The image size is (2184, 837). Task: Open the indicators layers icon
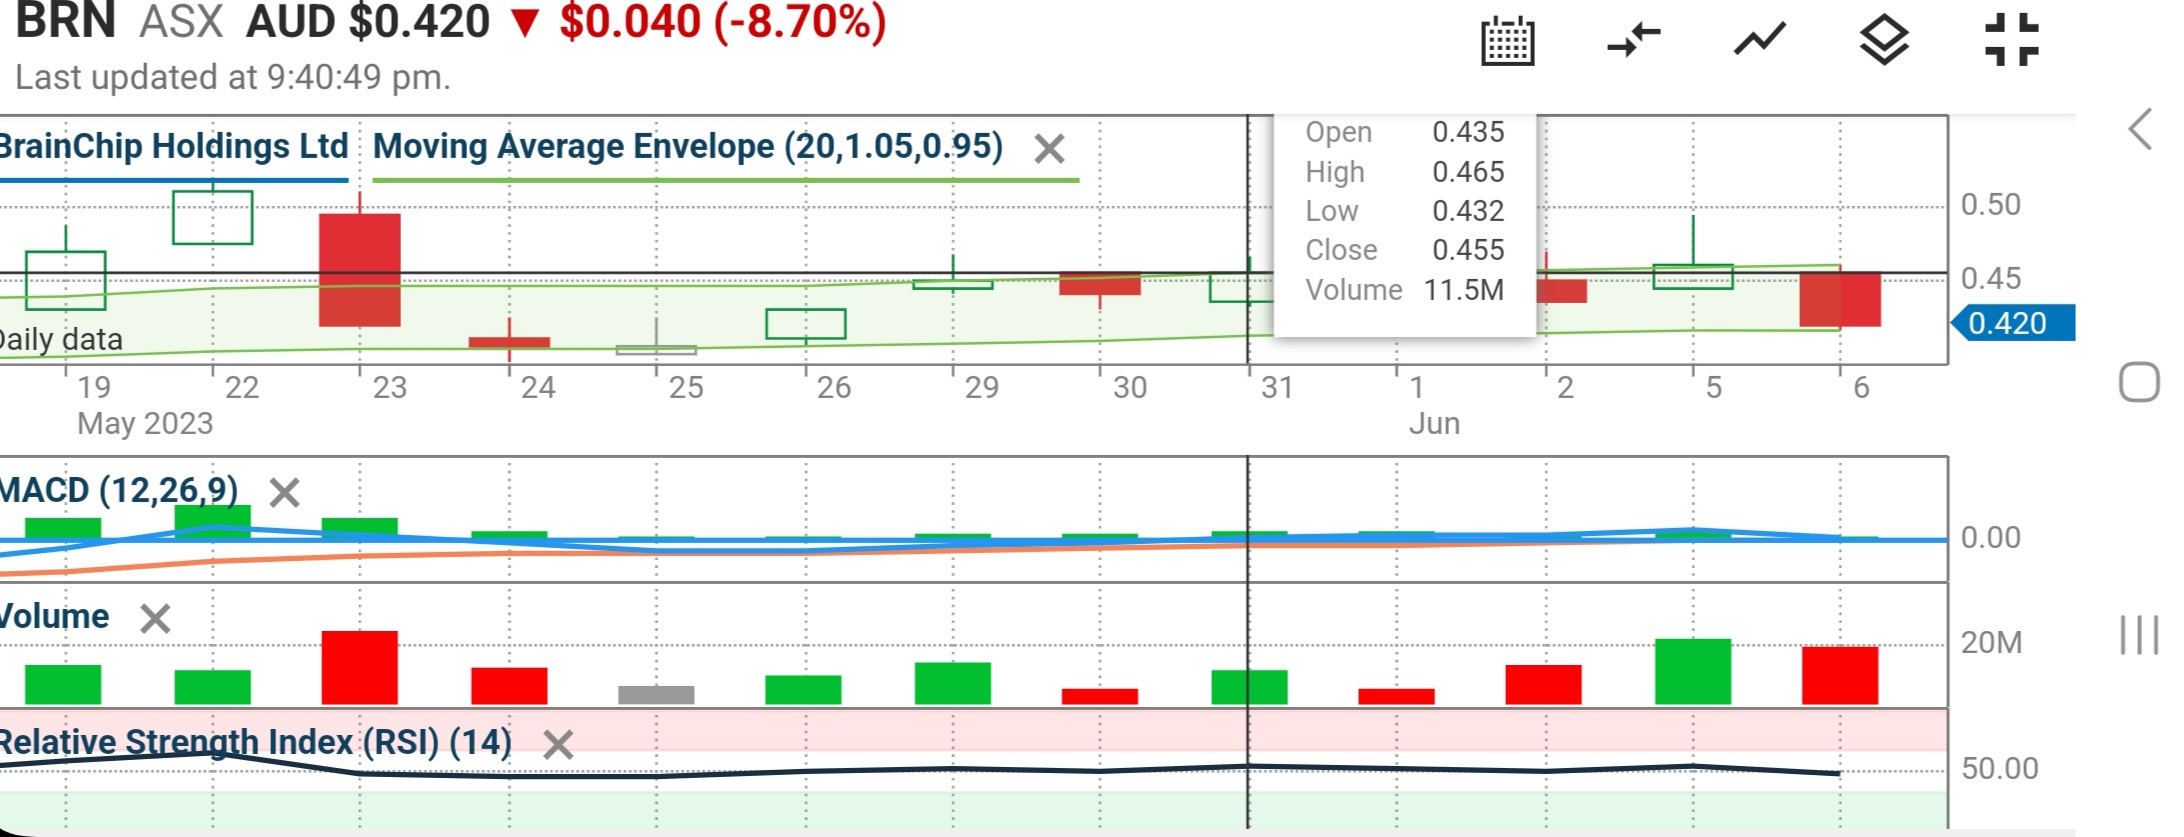pyautogui.click(x=1884, y=41)
